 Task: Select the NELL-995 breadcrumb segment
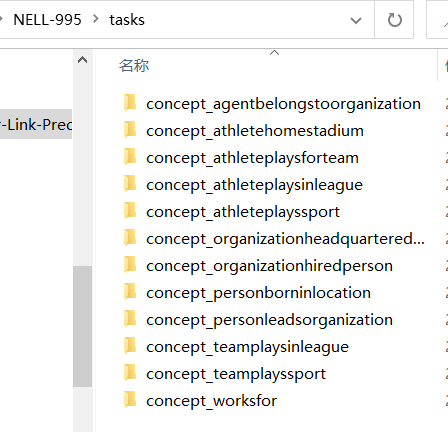click(47, 20)
